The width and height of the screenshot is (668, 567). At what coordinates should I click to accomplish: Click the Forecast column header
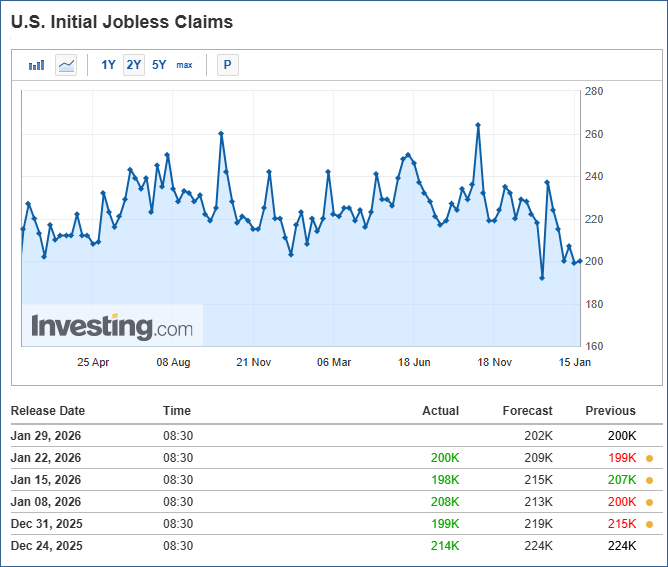click(x=527, y=411)
